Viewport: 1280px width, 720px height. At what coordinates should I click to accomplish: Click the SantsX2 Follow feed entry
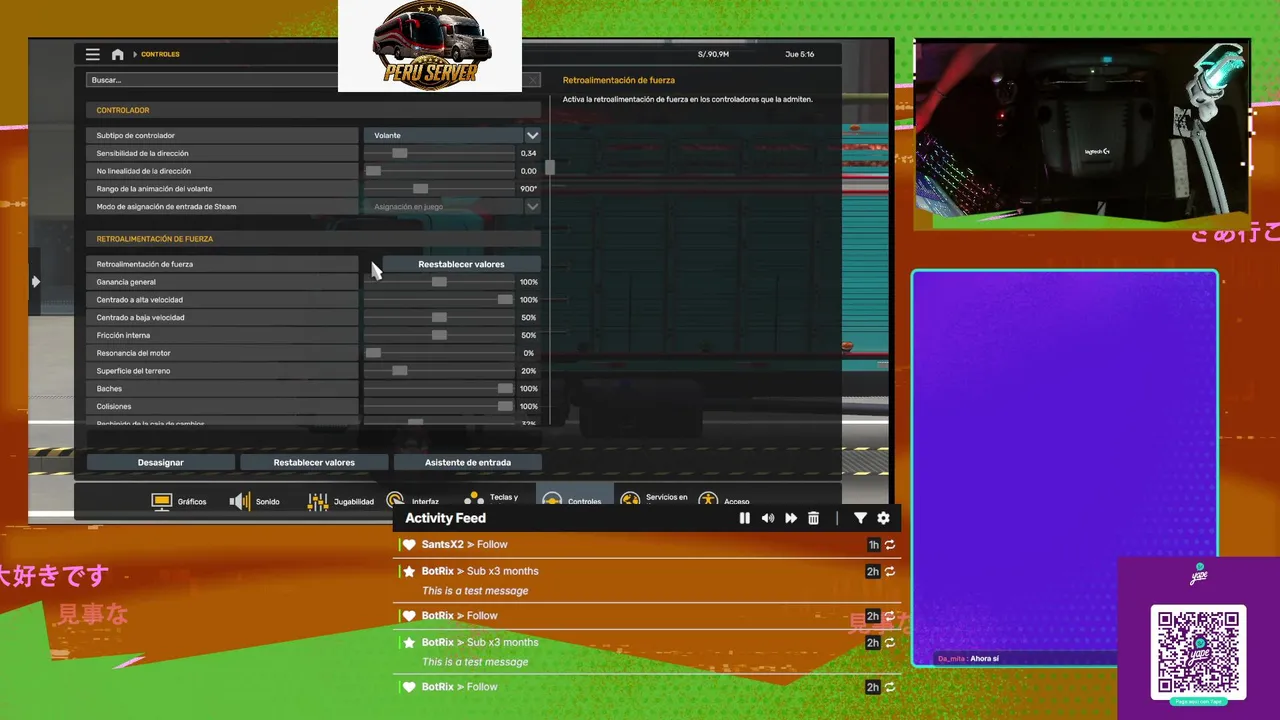648,545
